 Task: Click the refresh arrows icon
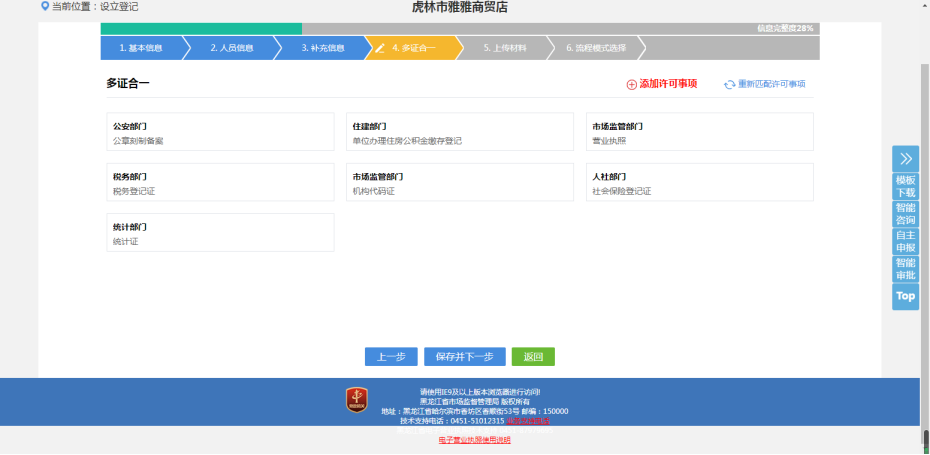point(730,85)
